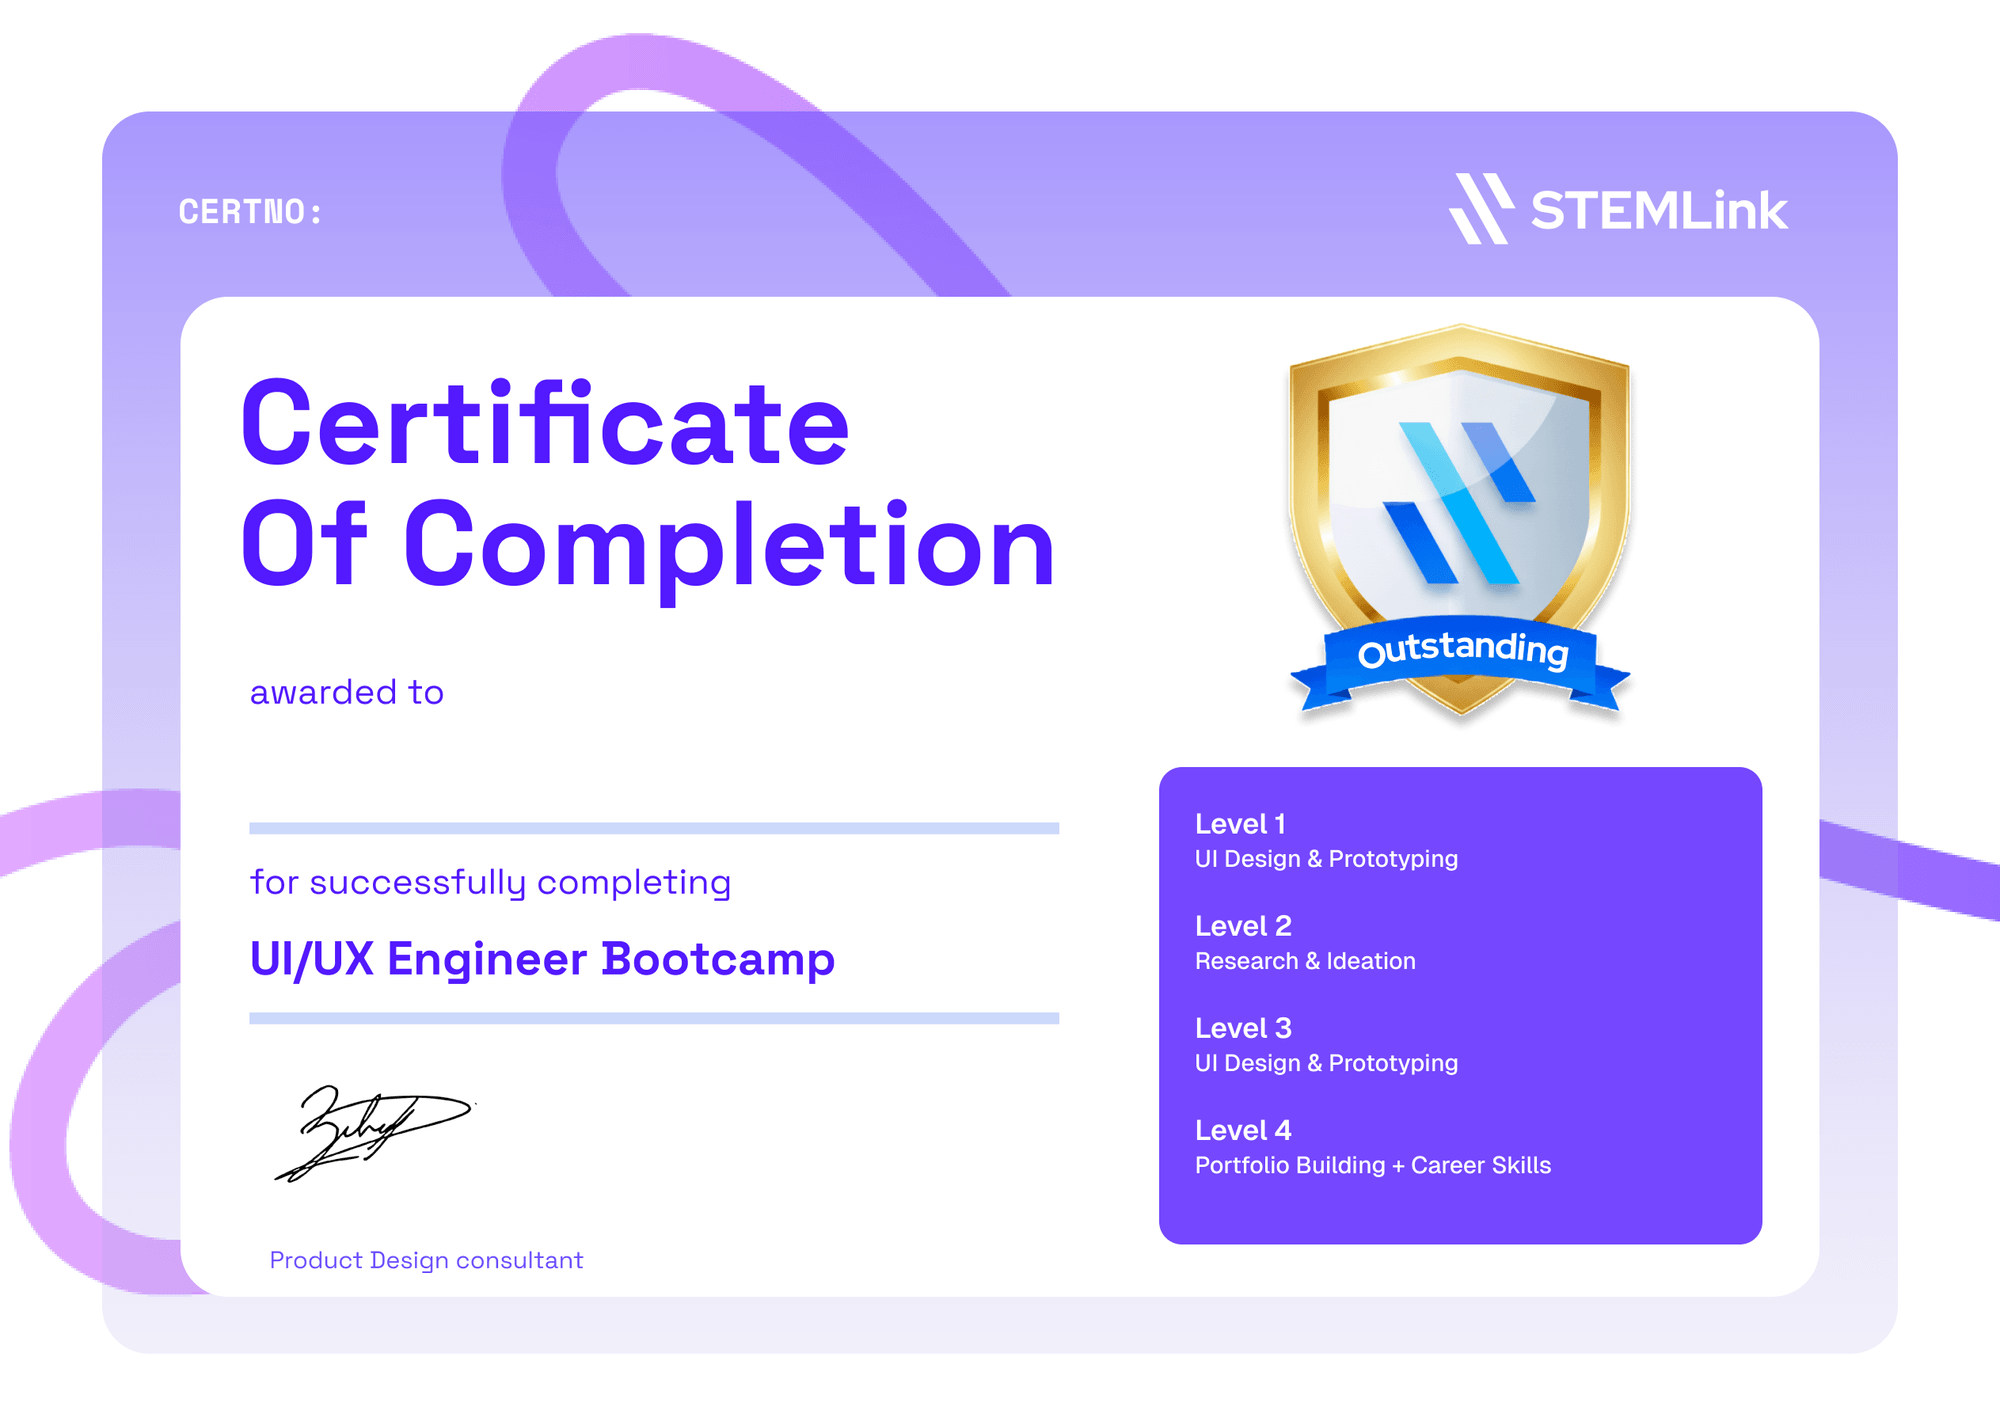Select the Level 3 heading
2000x1413 pixels.
(1243, 1028)
